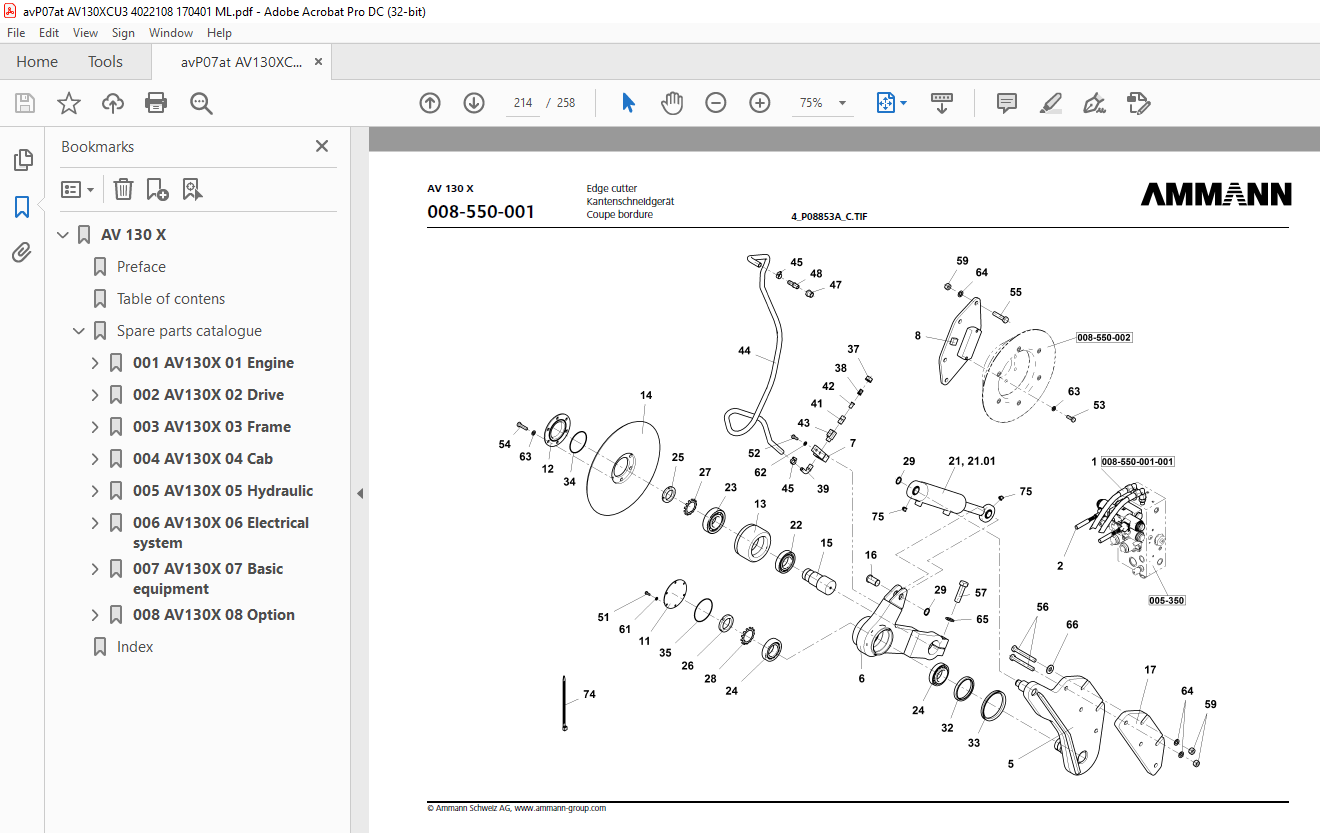This screenshot has height=833, width=1320.
Task: Open the Edit menu
Action: point(49,33)
